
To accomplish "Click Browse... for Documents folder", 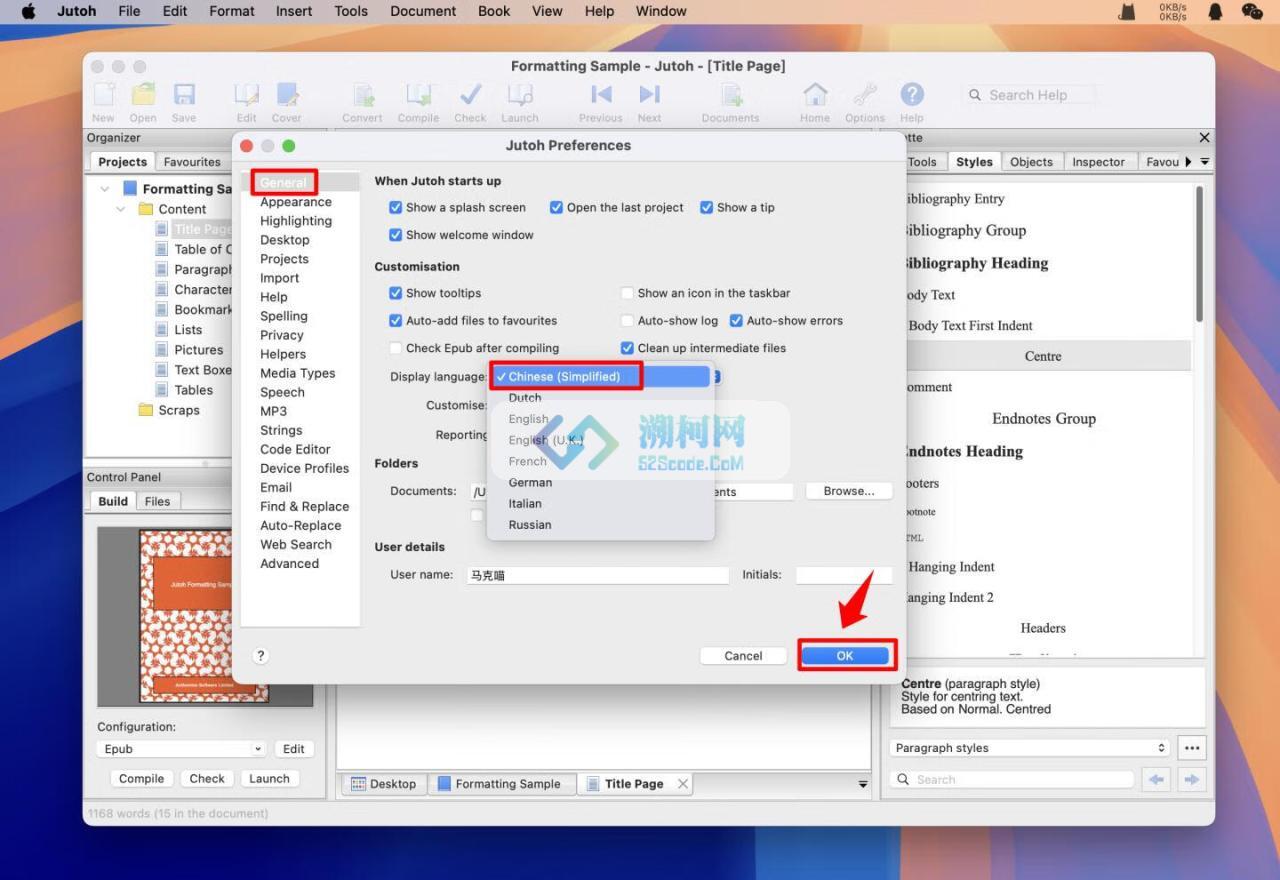I will [x=849, y=491].
